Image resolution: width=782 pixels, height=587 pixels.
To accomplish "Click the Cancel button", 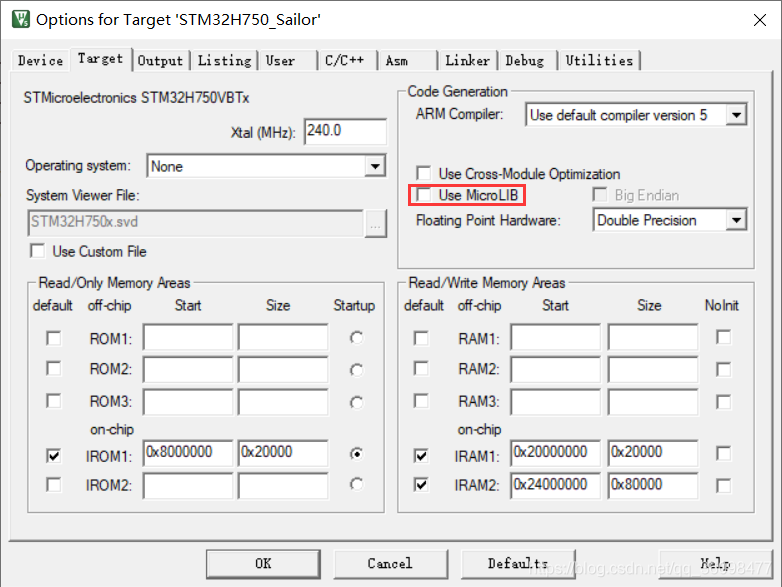I will coord(390,564).
